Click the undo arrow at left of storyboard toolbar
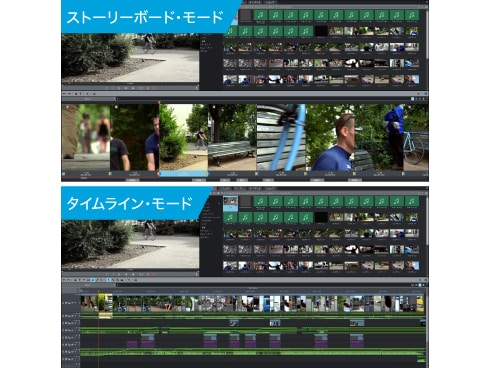Screen dimensions: 490x368 point(65,94)
